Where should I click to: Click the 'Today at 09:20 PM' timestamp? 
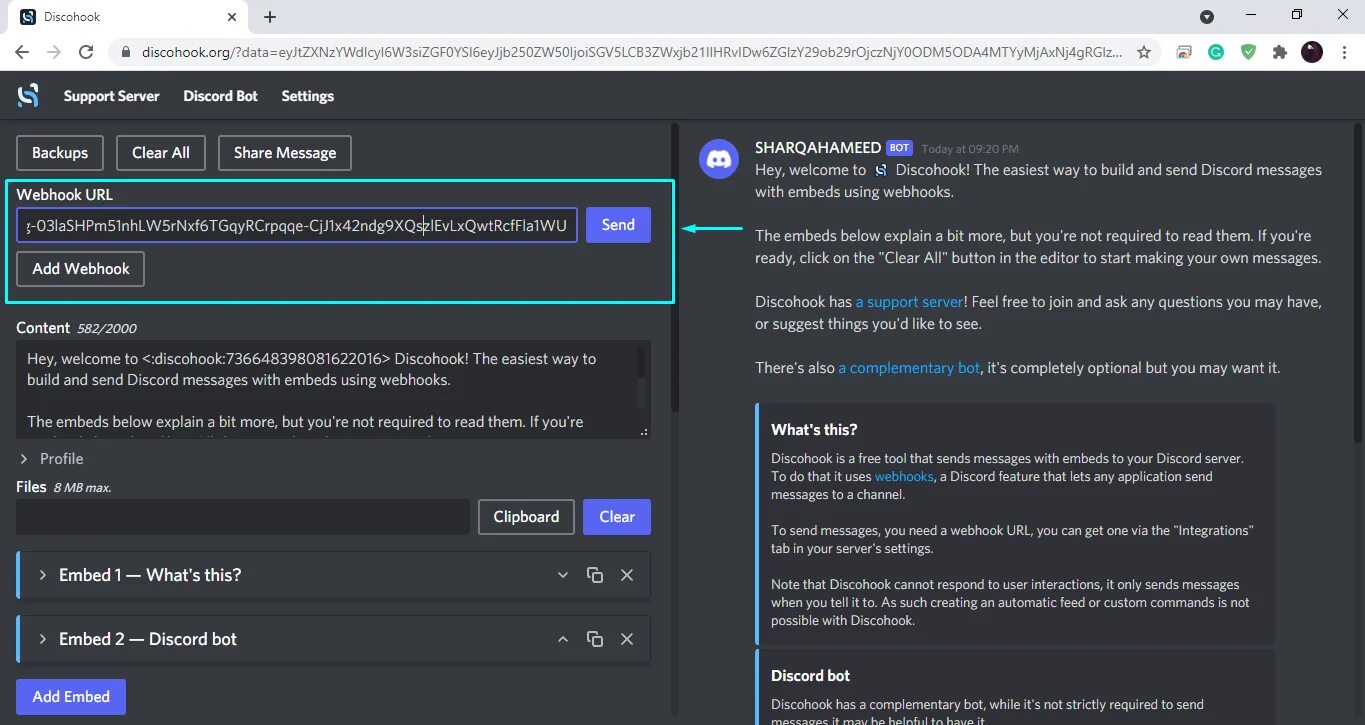click(970, 149)
